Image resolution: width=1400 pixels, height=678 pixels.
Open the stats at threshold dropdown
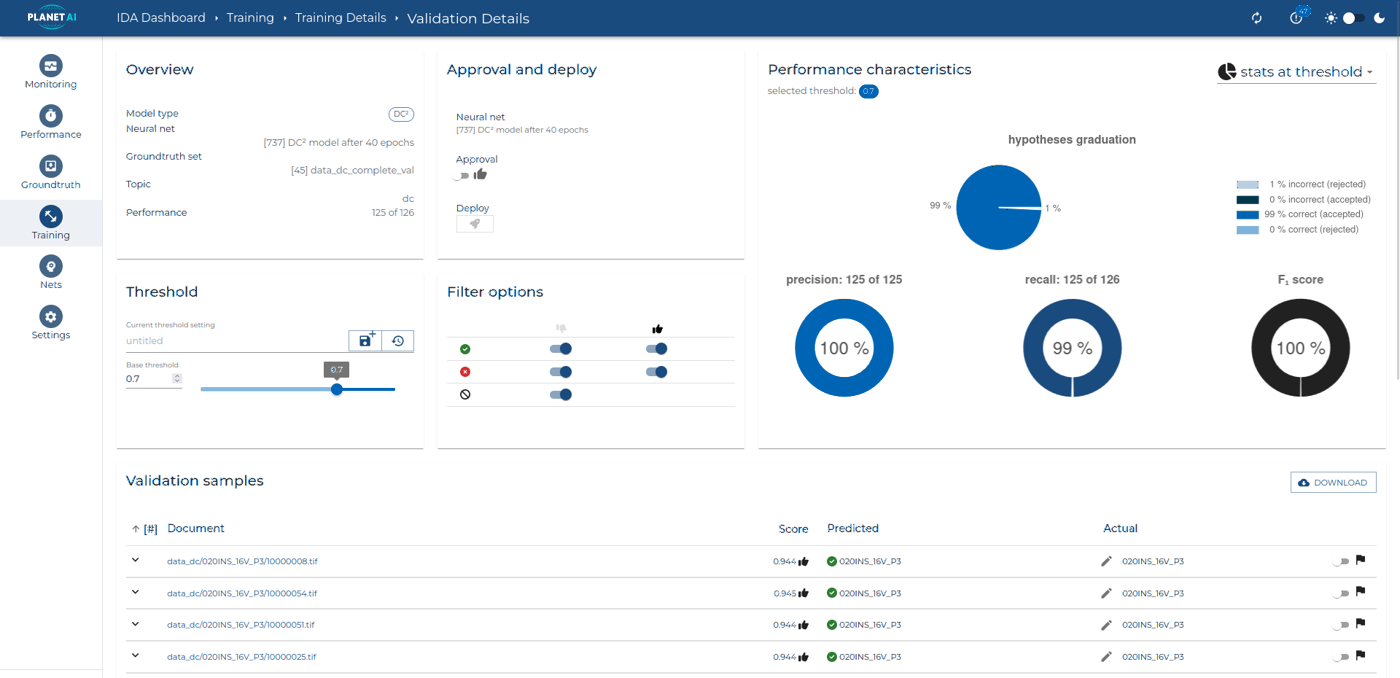1295,72
